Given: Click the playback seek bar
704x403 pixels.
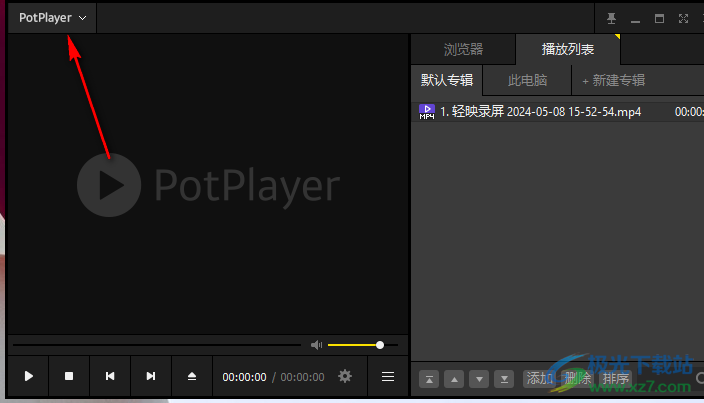Looking at the screenshot, I should pyautogui.click(x=157, y=345).
